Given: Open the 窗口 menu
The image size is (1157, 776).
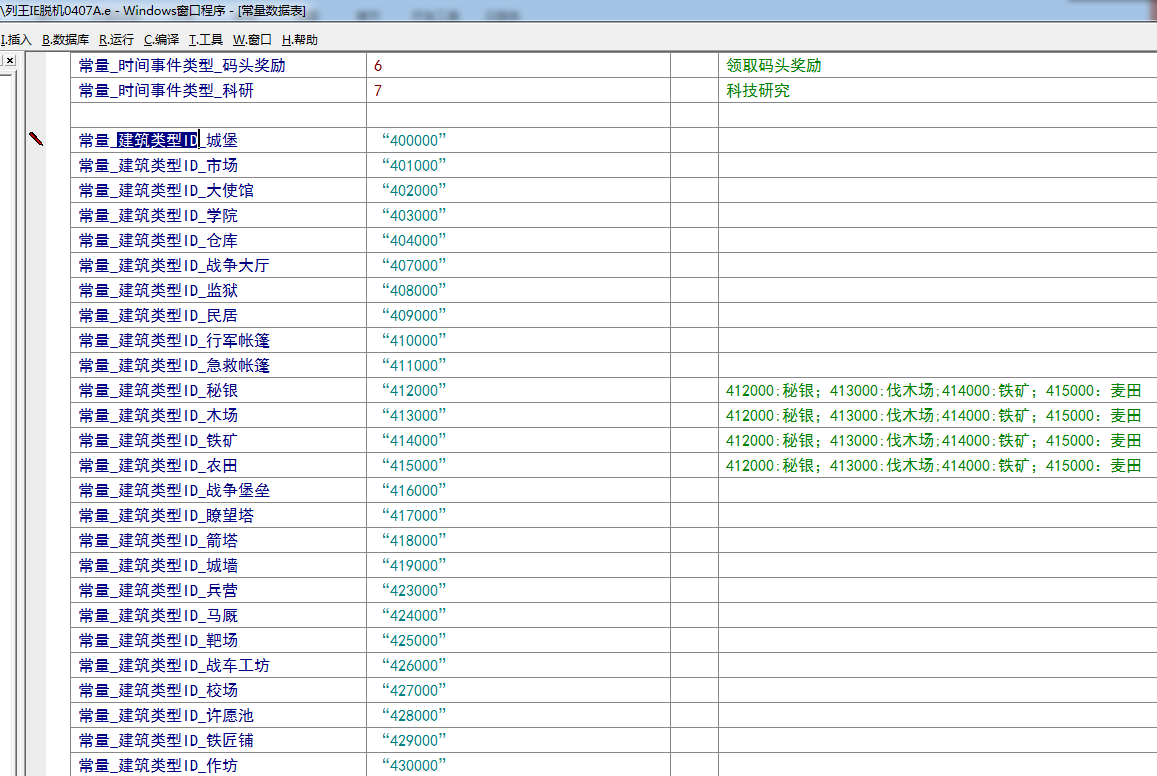Looking at the screenshot, I should click(x=252, y=40).
